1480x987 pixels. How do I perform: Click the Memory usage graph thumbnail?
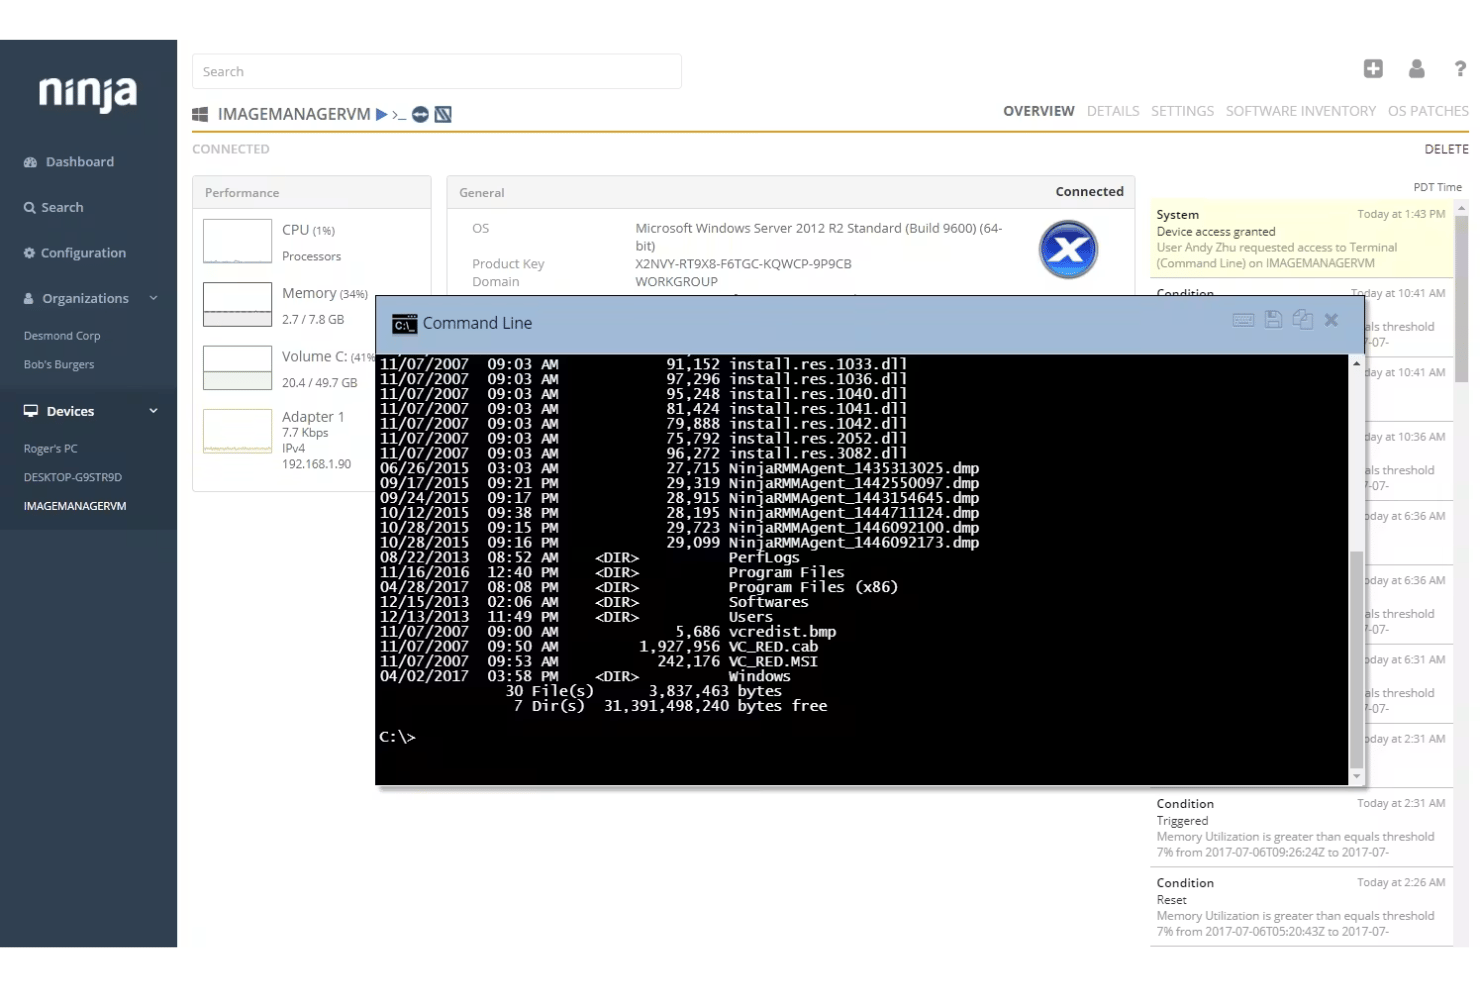click(x=237, y=304)
